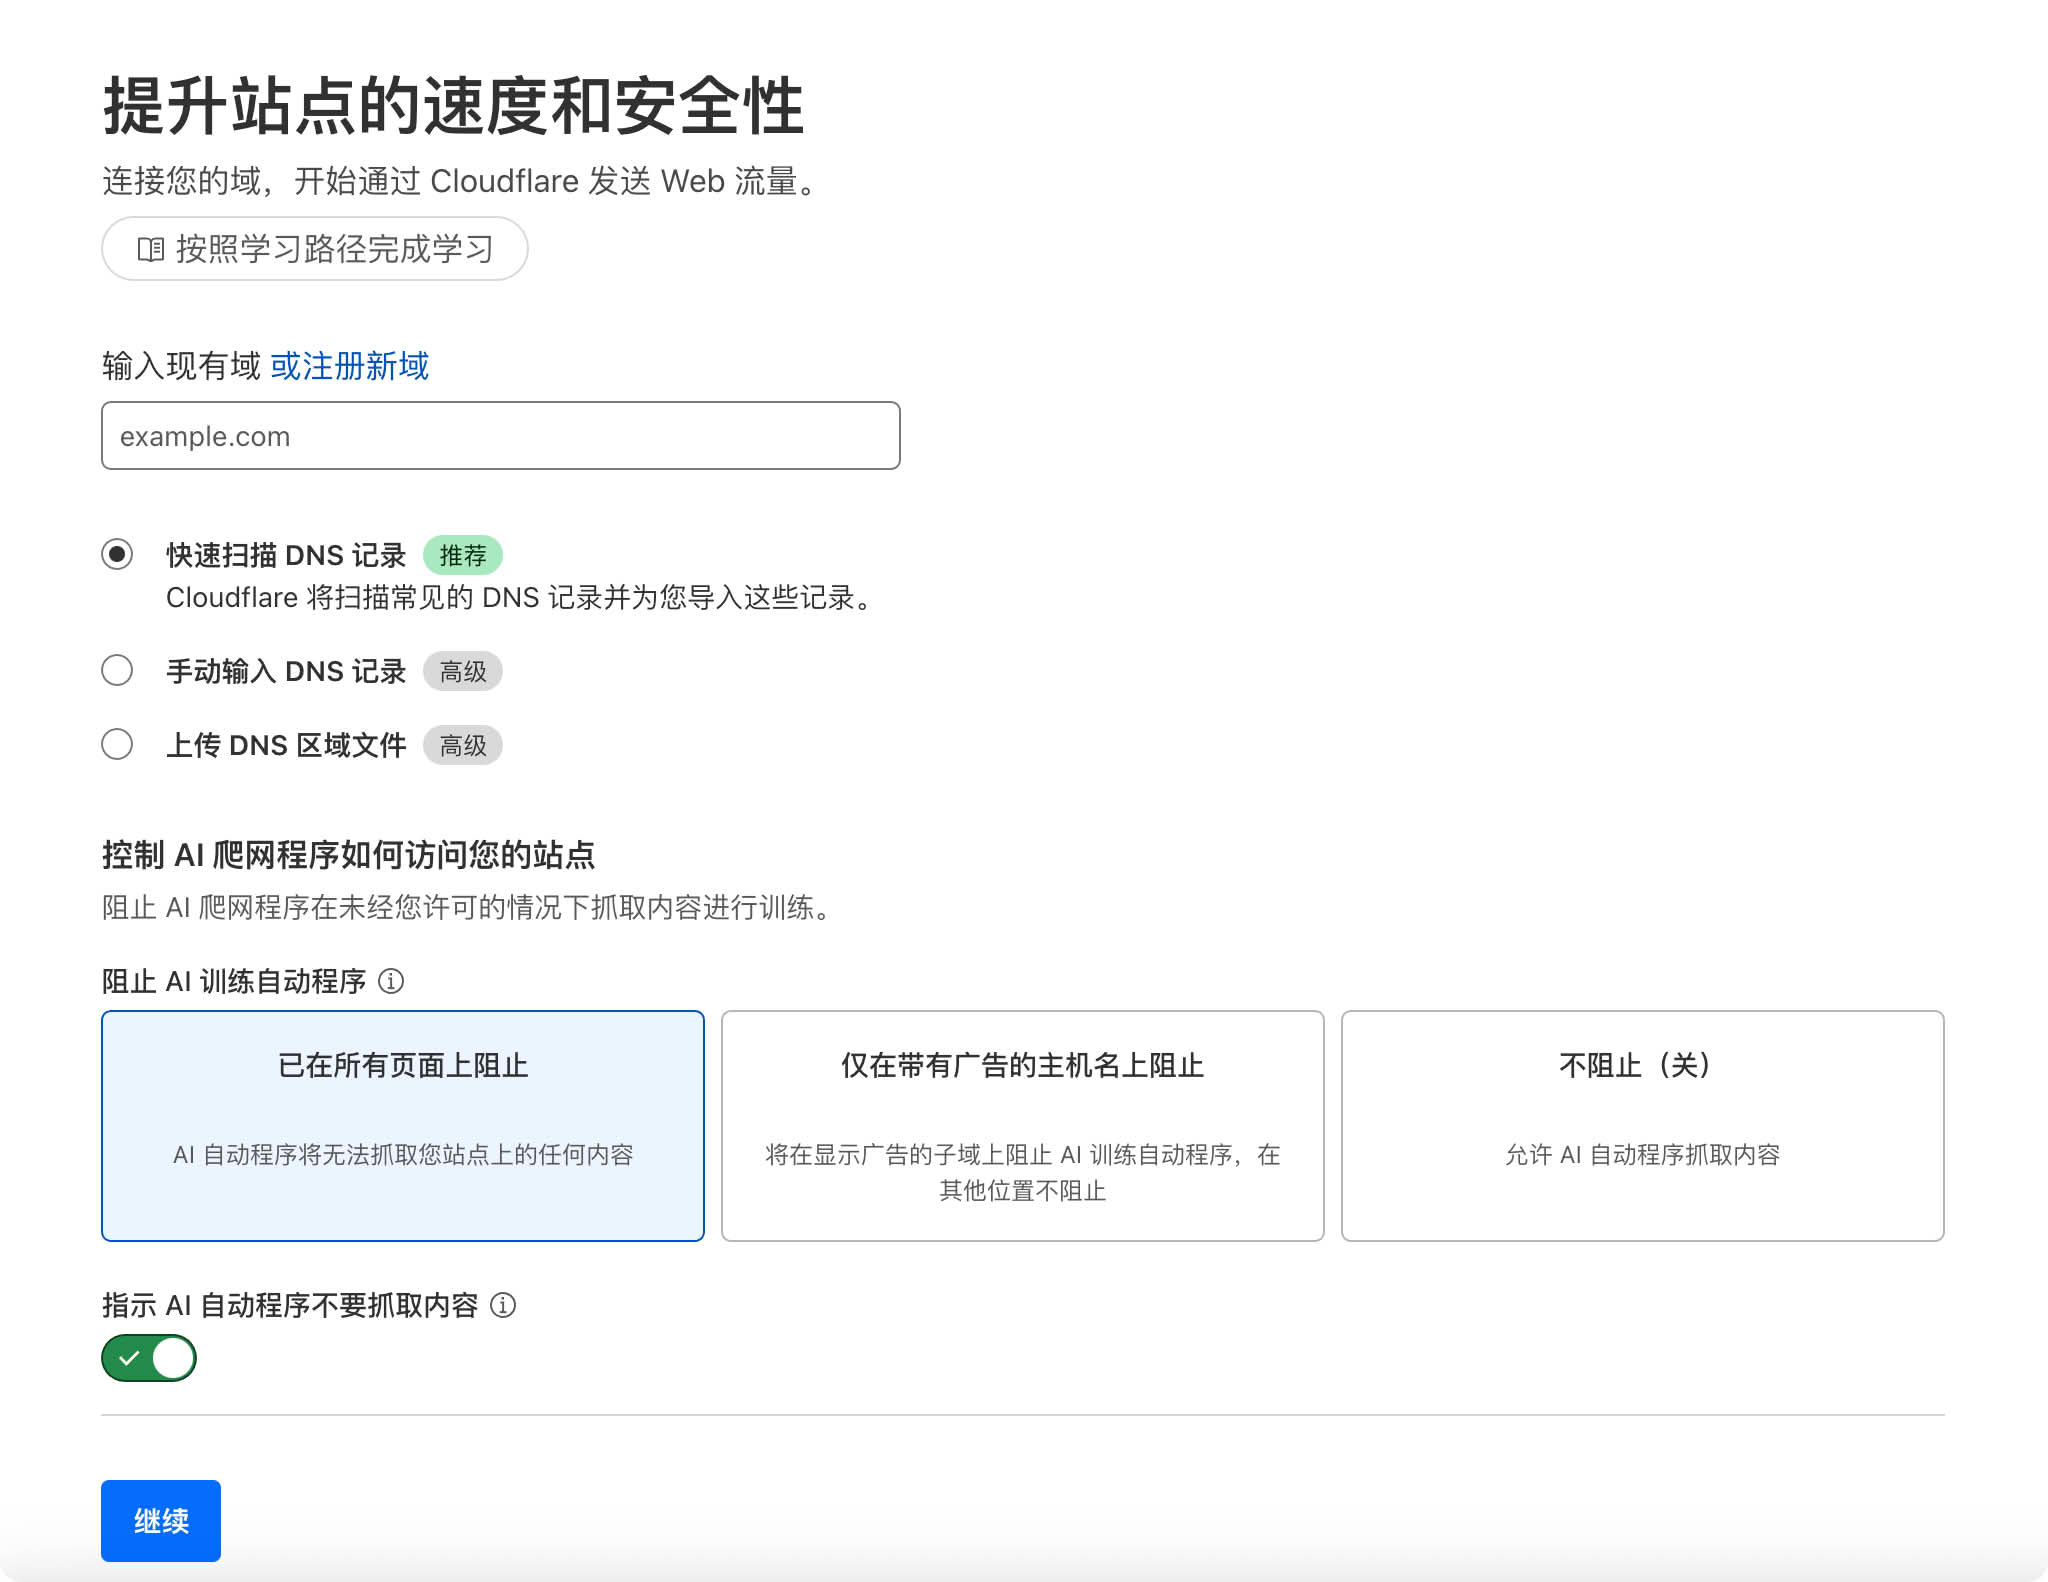
Task: Click the info icon next to 阻止 AI 训练自动程序
Action: coord(391,981)
